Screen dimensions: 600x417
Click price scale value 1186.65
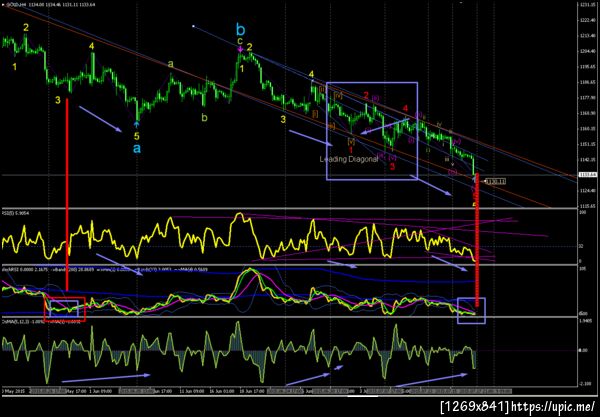(x=586, y=82)
